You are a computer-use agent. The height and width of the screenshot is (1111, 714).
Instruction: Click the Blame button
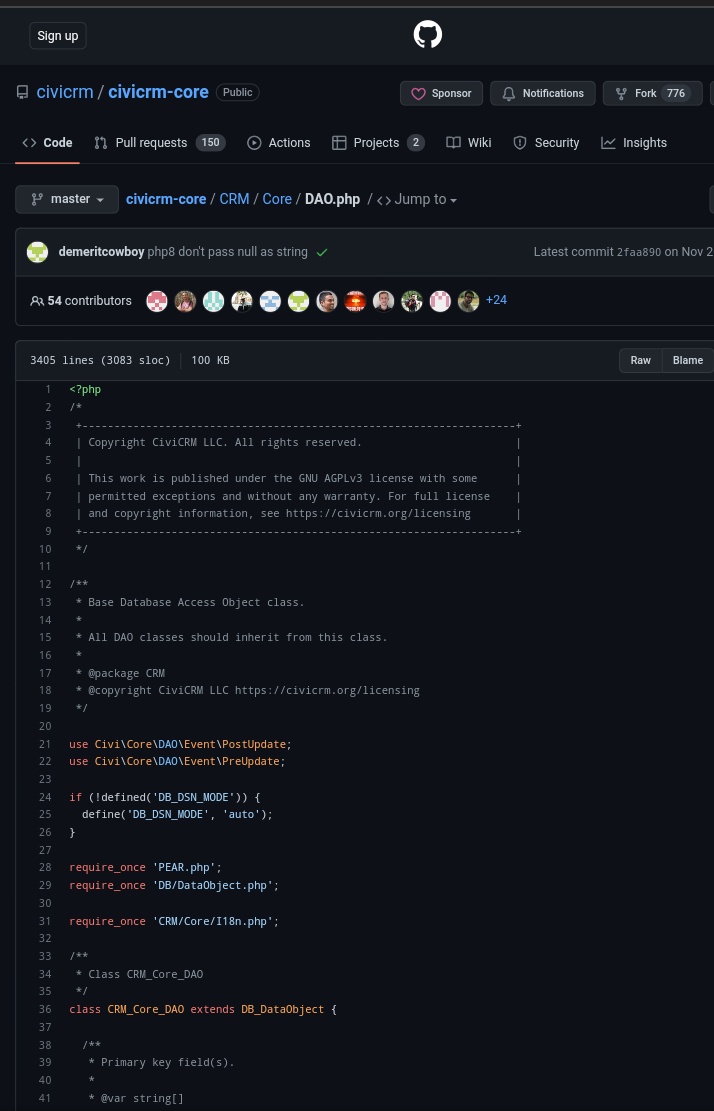point(688,361)
